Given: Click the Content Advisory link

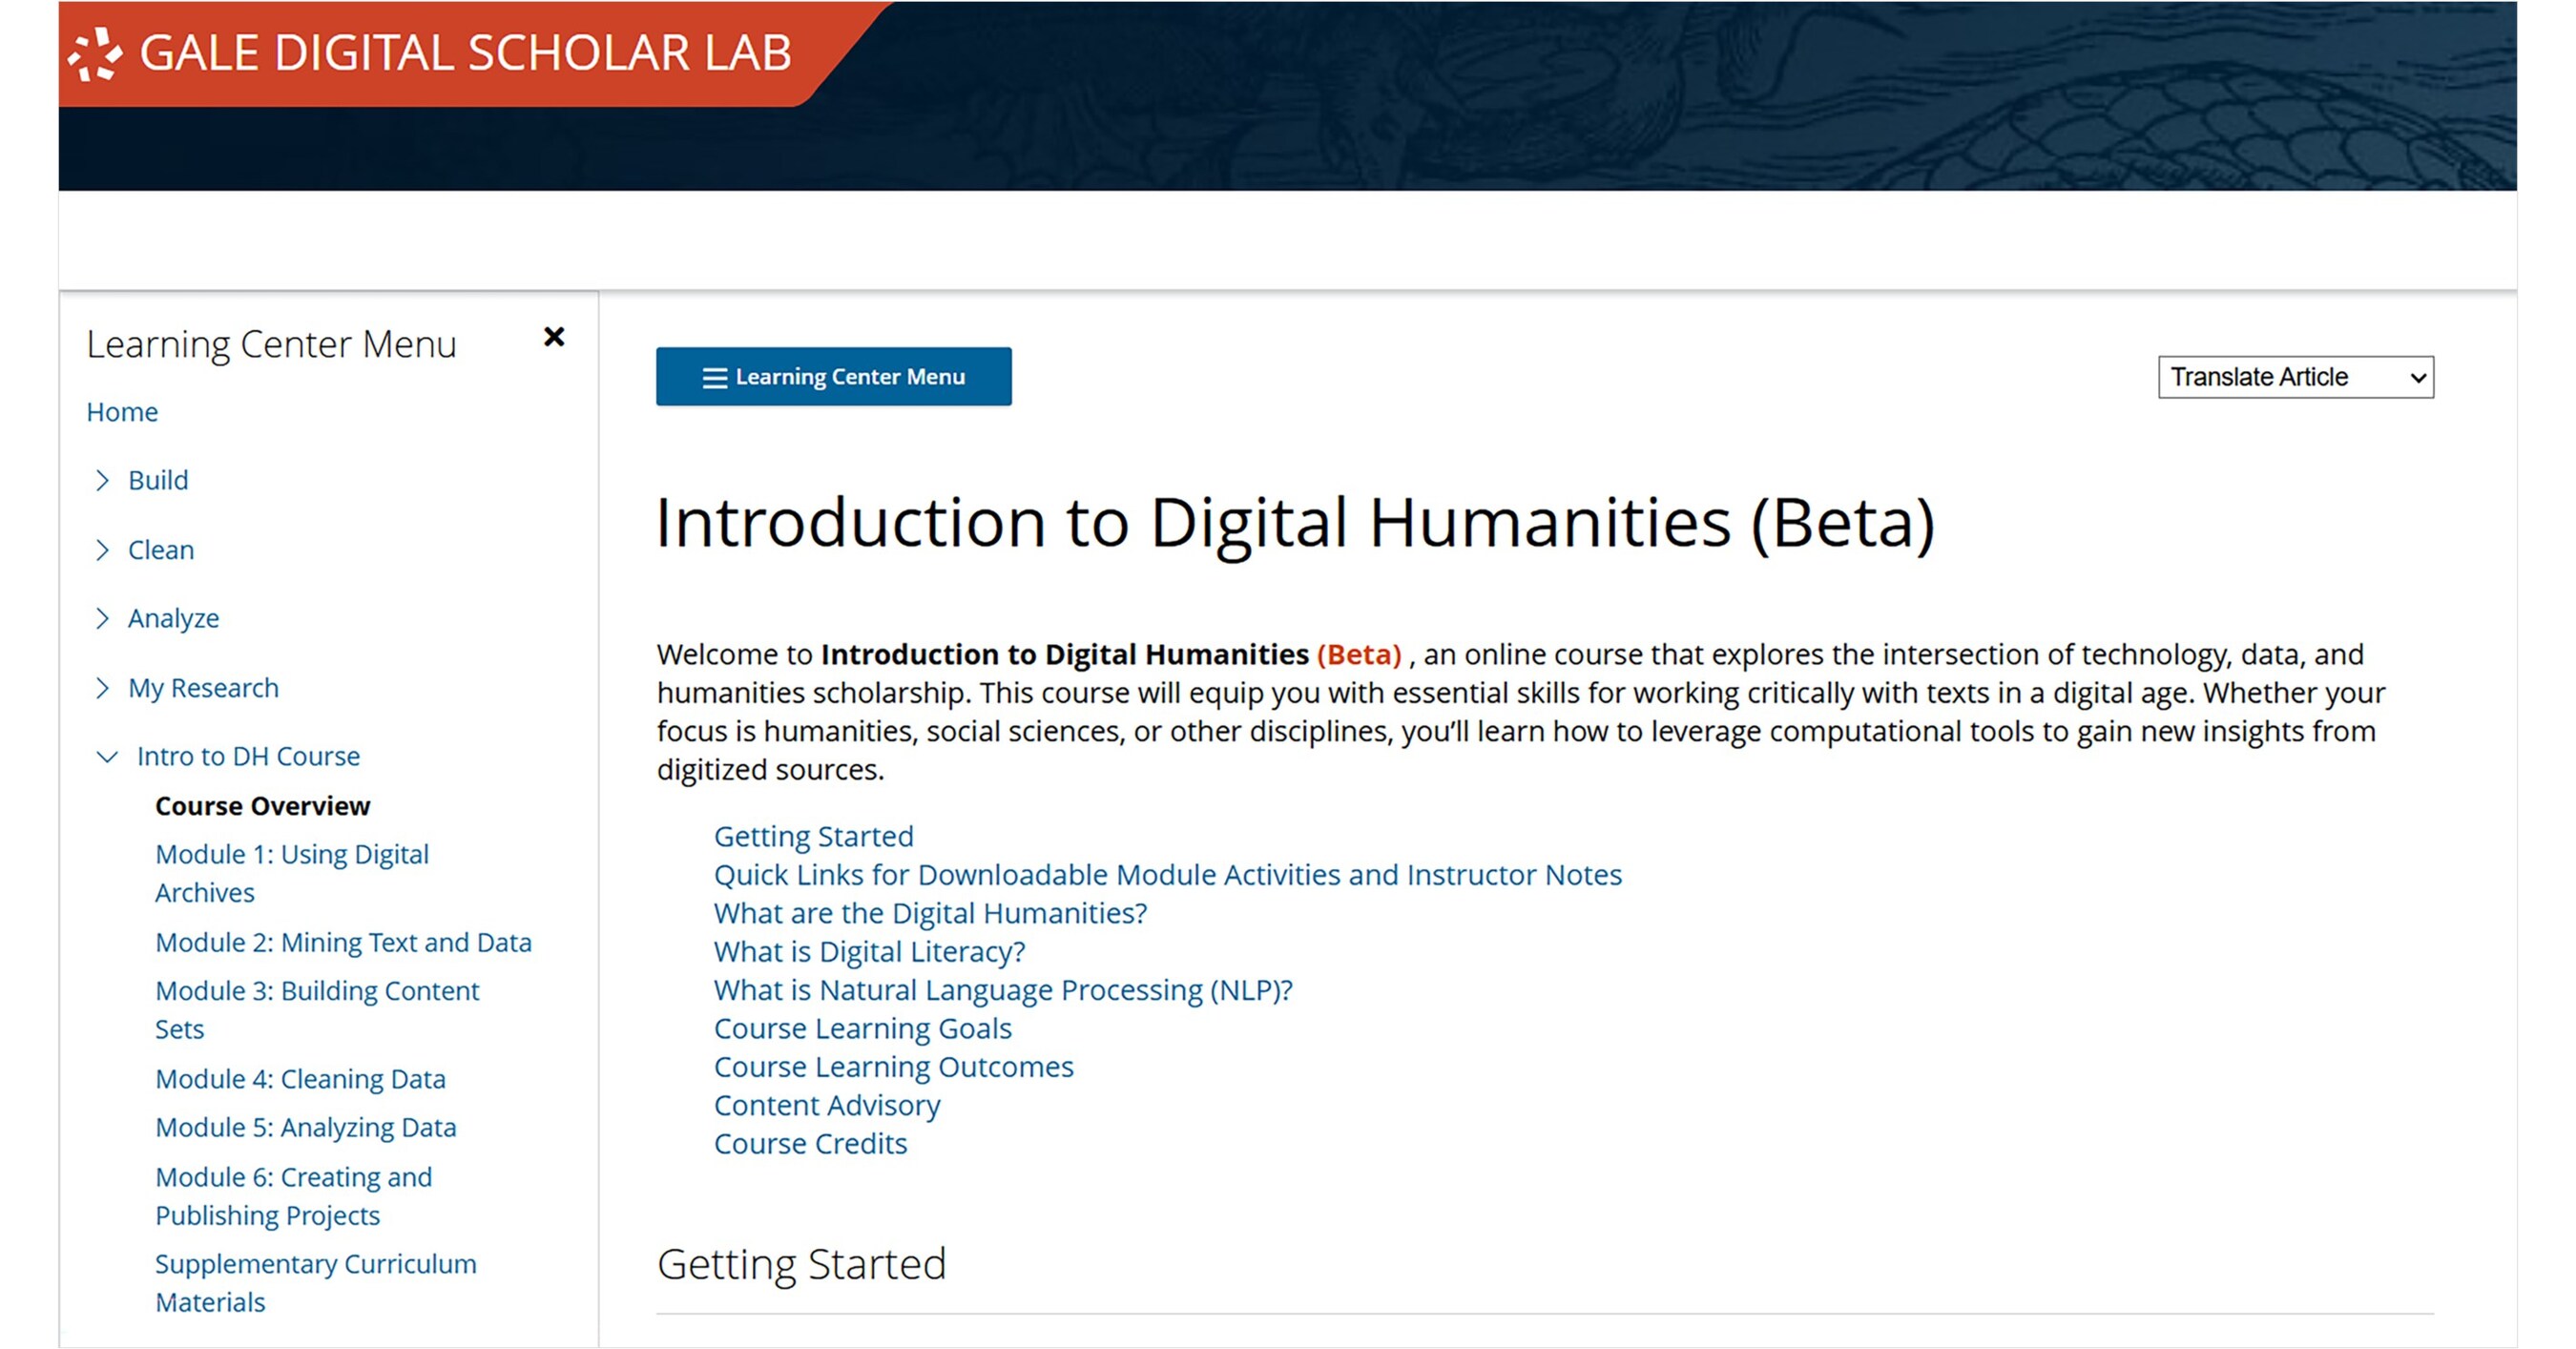Looking at the screenshot, I should coord(826,1105).
